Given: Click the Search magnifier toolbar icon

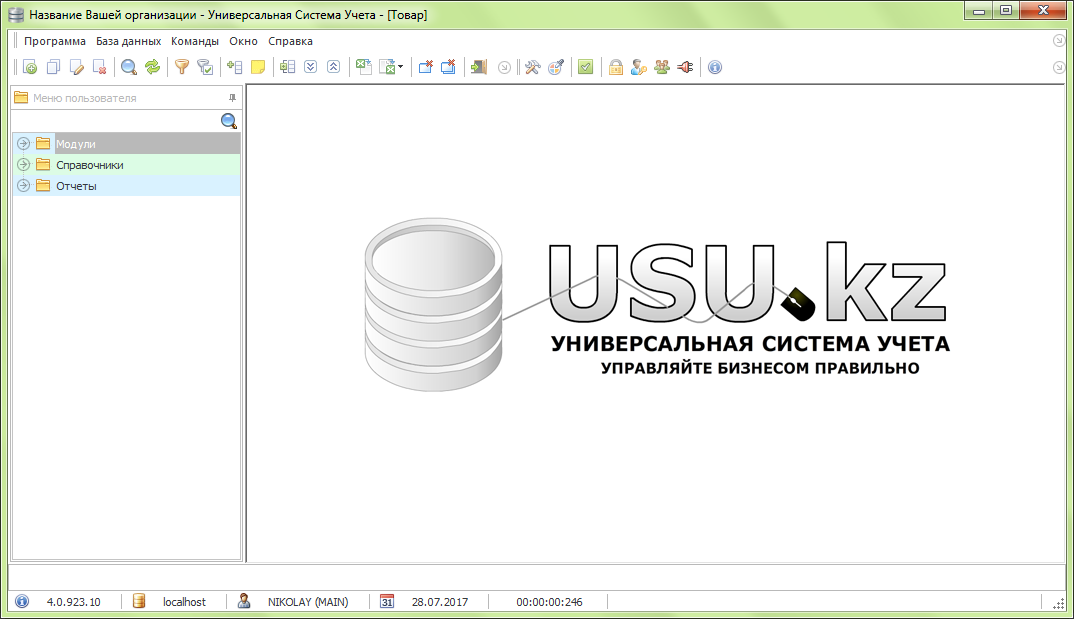Looking at the screenshot, I should click(x=129, y=67).
